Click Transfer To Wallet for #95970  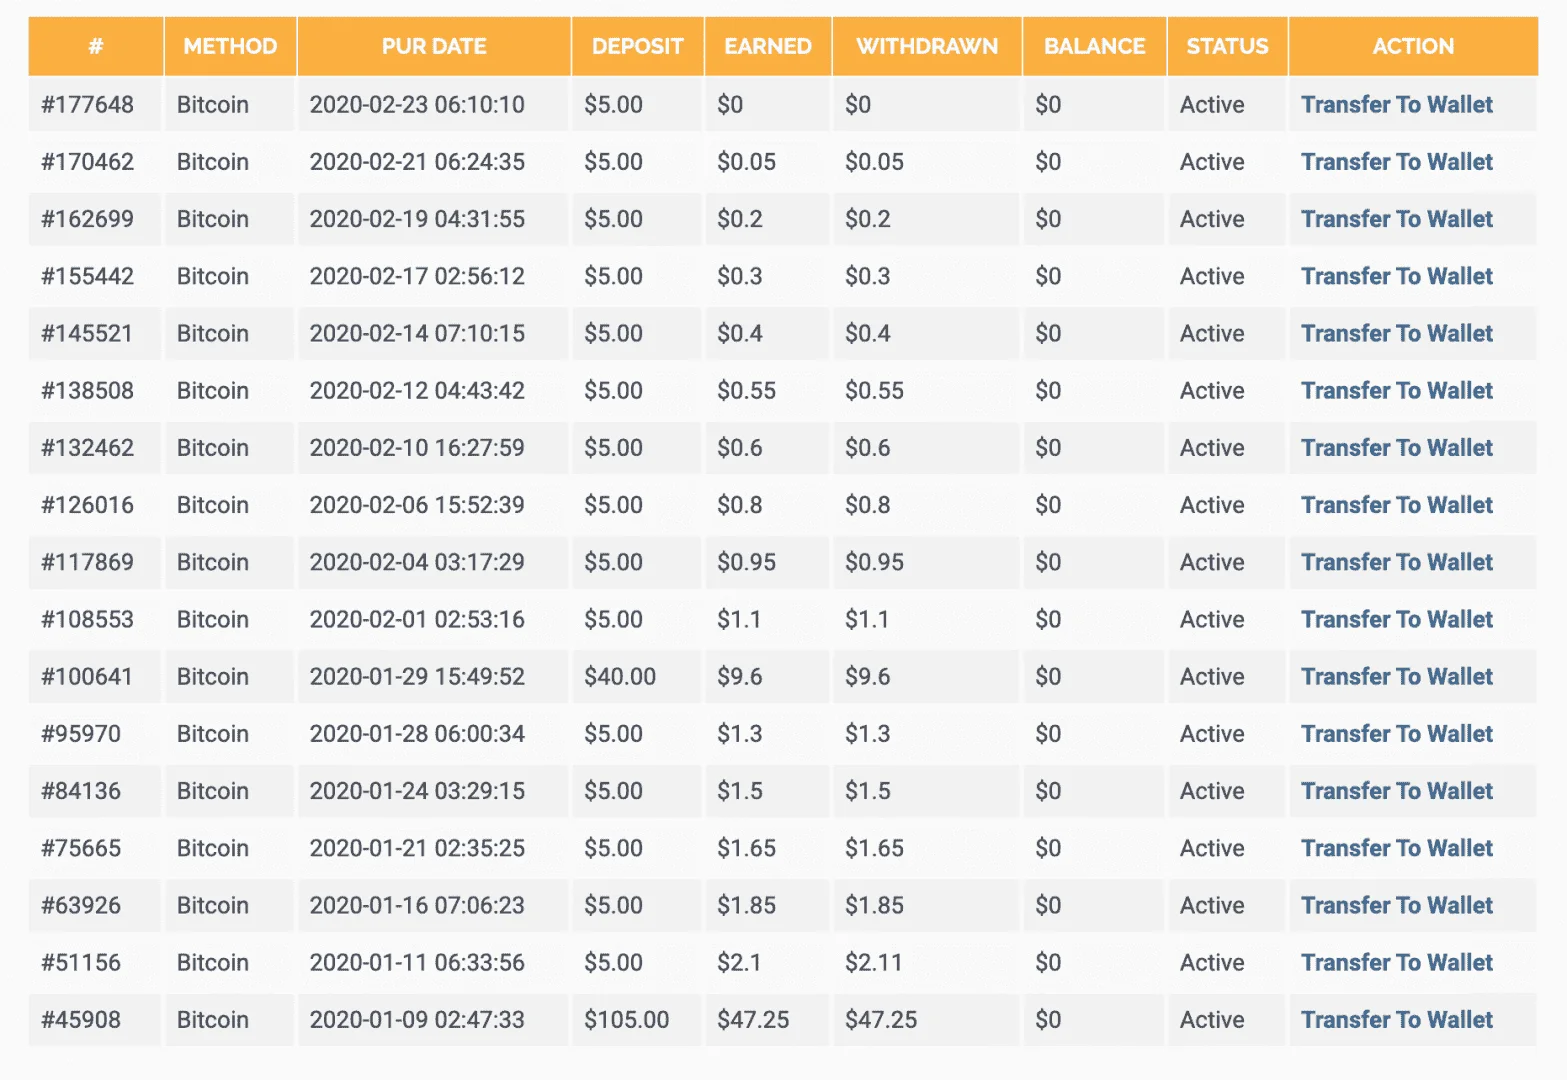click(x=1396, y=734)
